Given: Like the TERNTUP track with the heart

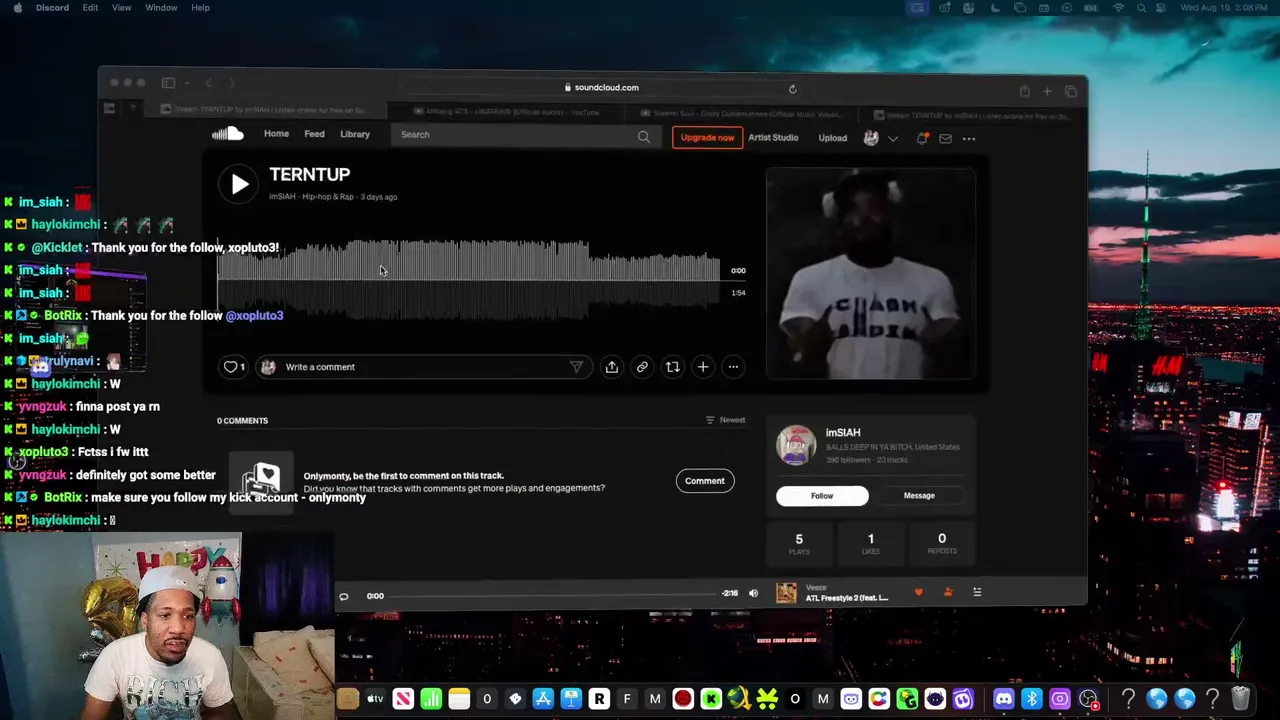Looking at the screenshot, I should tap(231, 367).
